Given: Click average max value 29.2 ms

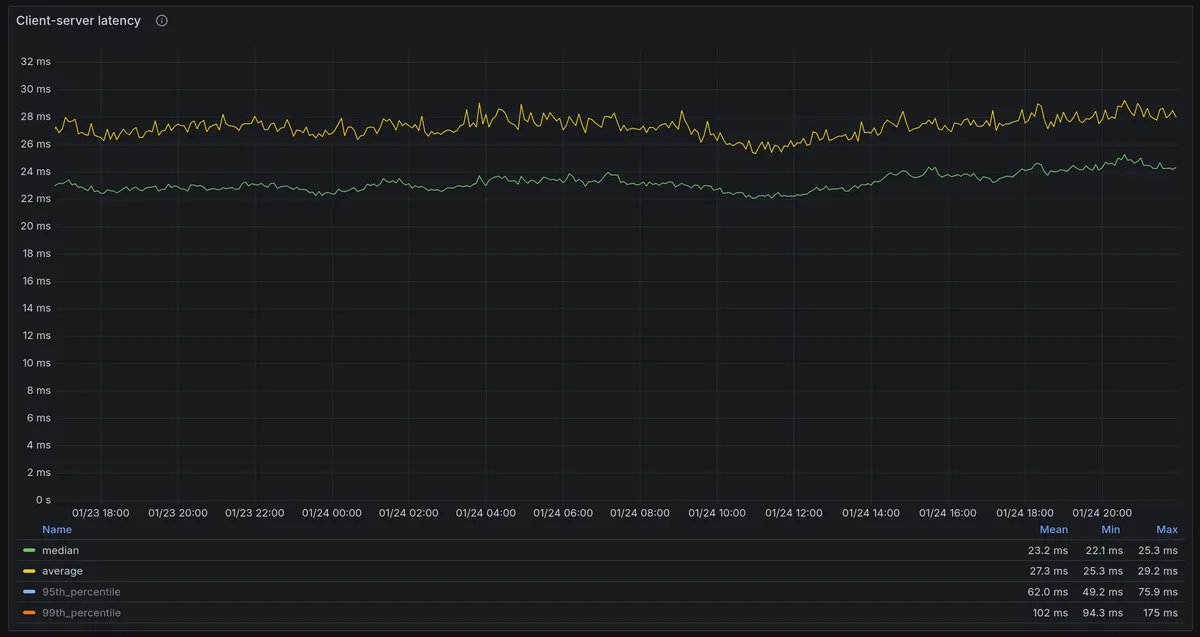Looking at the screenshot, I should tap(1158, 571).
